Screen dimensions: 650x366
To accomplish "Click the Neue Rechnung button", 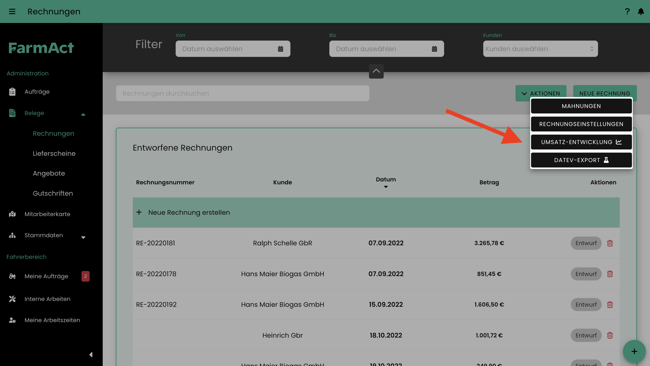I will click(x=605, y=93).
